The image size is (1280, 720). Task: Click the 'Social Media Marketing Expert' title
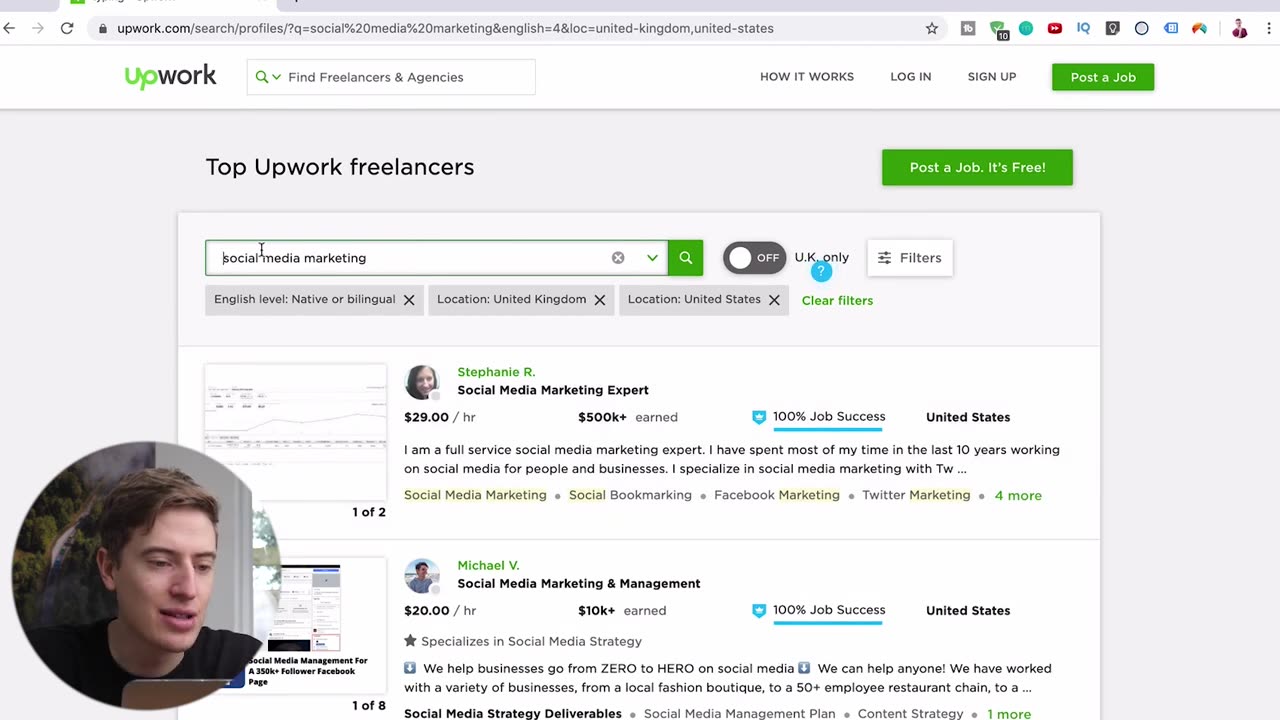553,390
